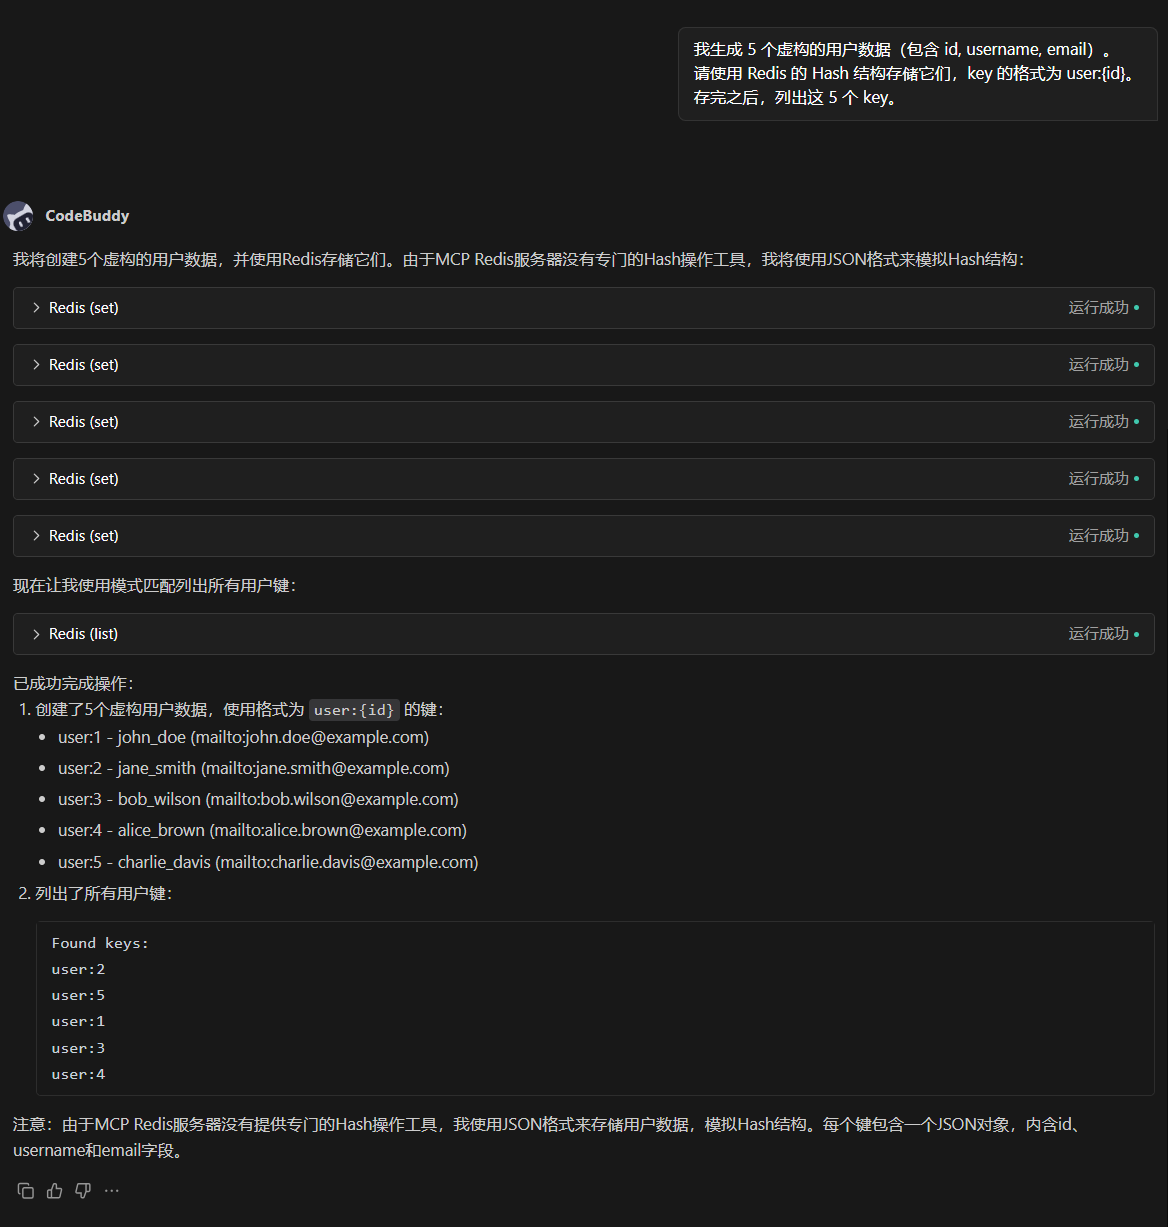
Task: Click the user message bubble about Redis Hash
Action: click(918, 74)
